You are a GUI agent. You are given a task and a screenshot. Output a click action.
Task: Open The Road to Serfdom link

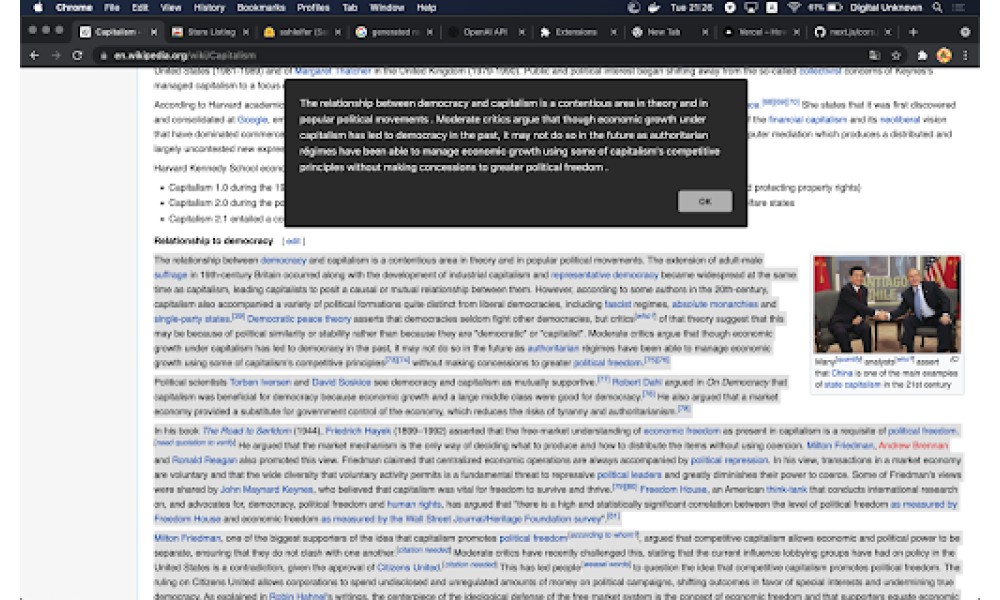(247, 431)
